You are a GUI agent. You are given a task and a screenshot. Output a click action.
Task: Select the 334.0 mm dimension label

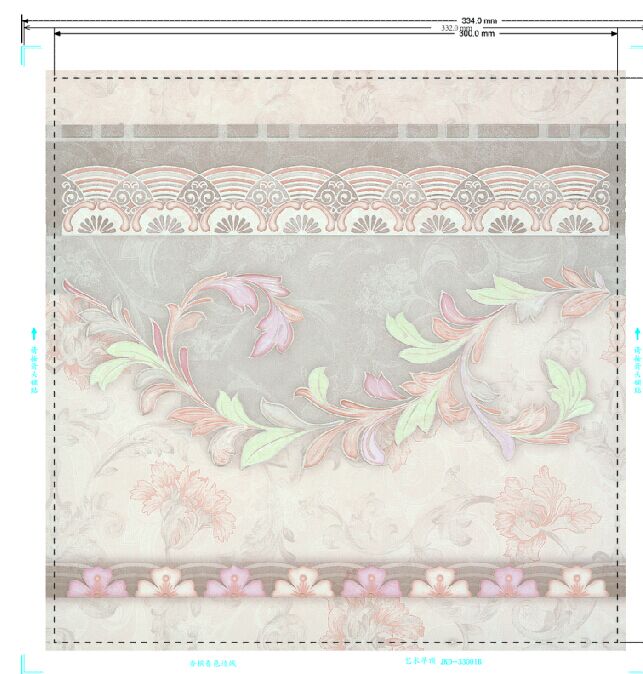pyautogui.click(x=479, y=20)
